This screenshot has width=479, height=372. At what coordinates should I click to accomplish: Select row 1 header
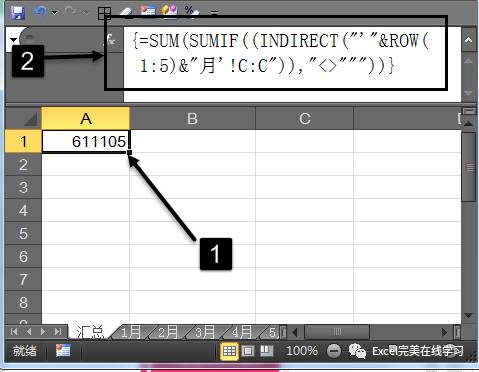(x=23, y=141)
